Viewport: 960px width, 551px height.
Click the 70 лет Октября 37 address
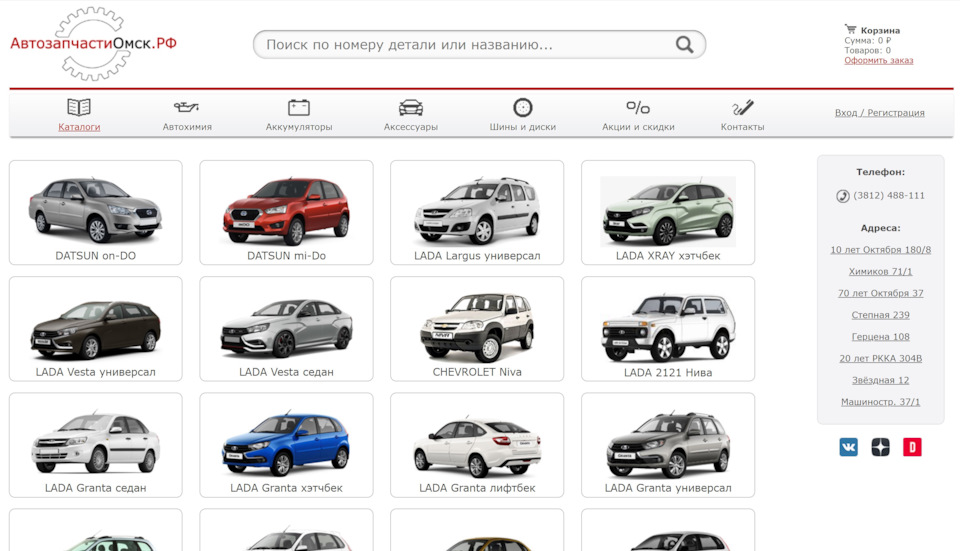880,293
